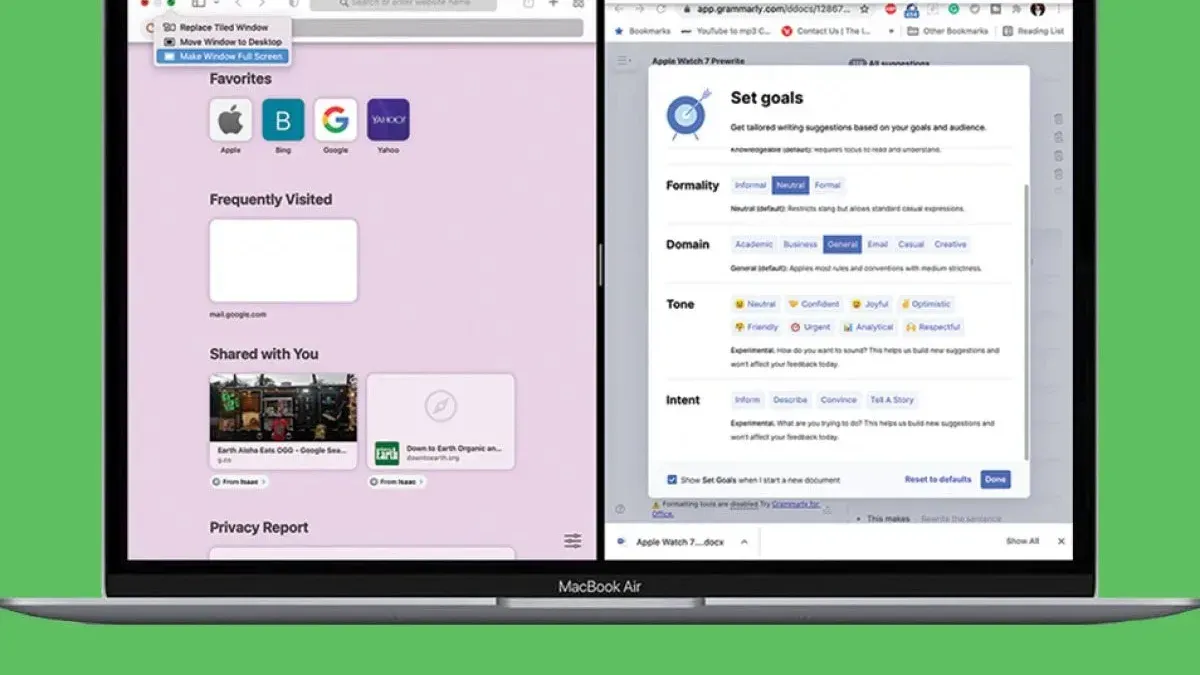Bookmark this page with Chrome's star icon

[863, 9]
